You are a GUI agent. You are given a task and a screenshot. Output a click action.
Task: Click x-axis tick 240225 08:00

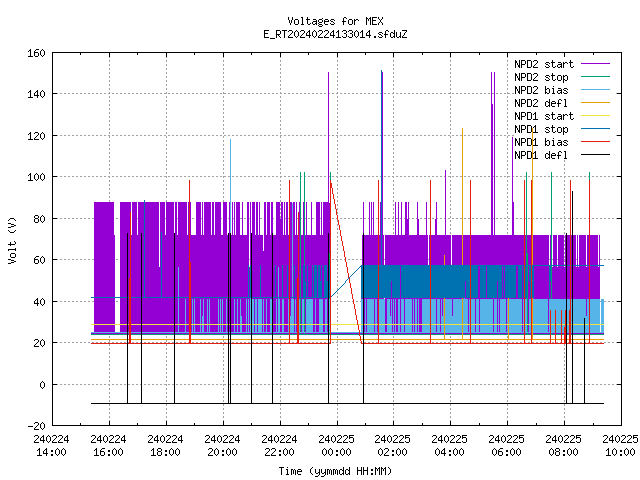pos(564,446)
